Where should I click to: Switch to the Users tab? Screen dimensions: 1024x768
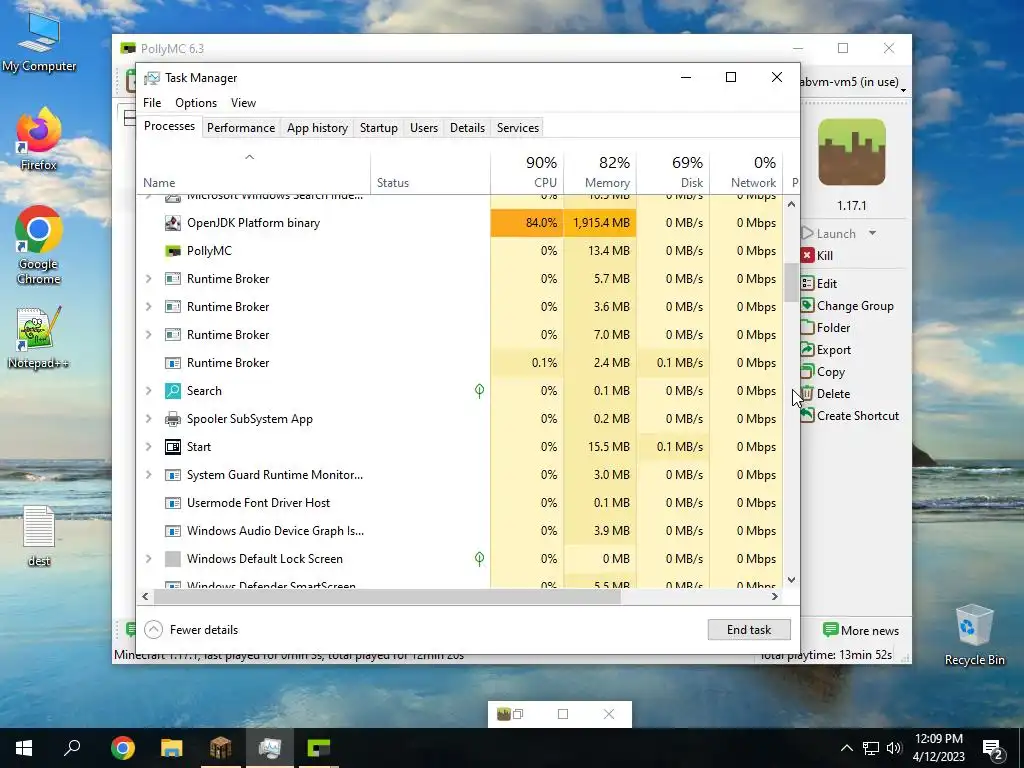pos(424,128)
